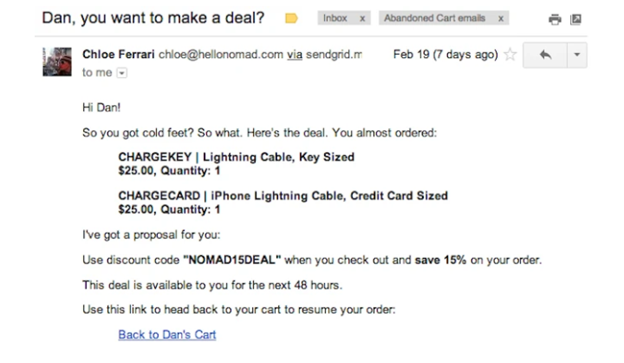
Task: Open the Inbox label
Action: (335, 18)
